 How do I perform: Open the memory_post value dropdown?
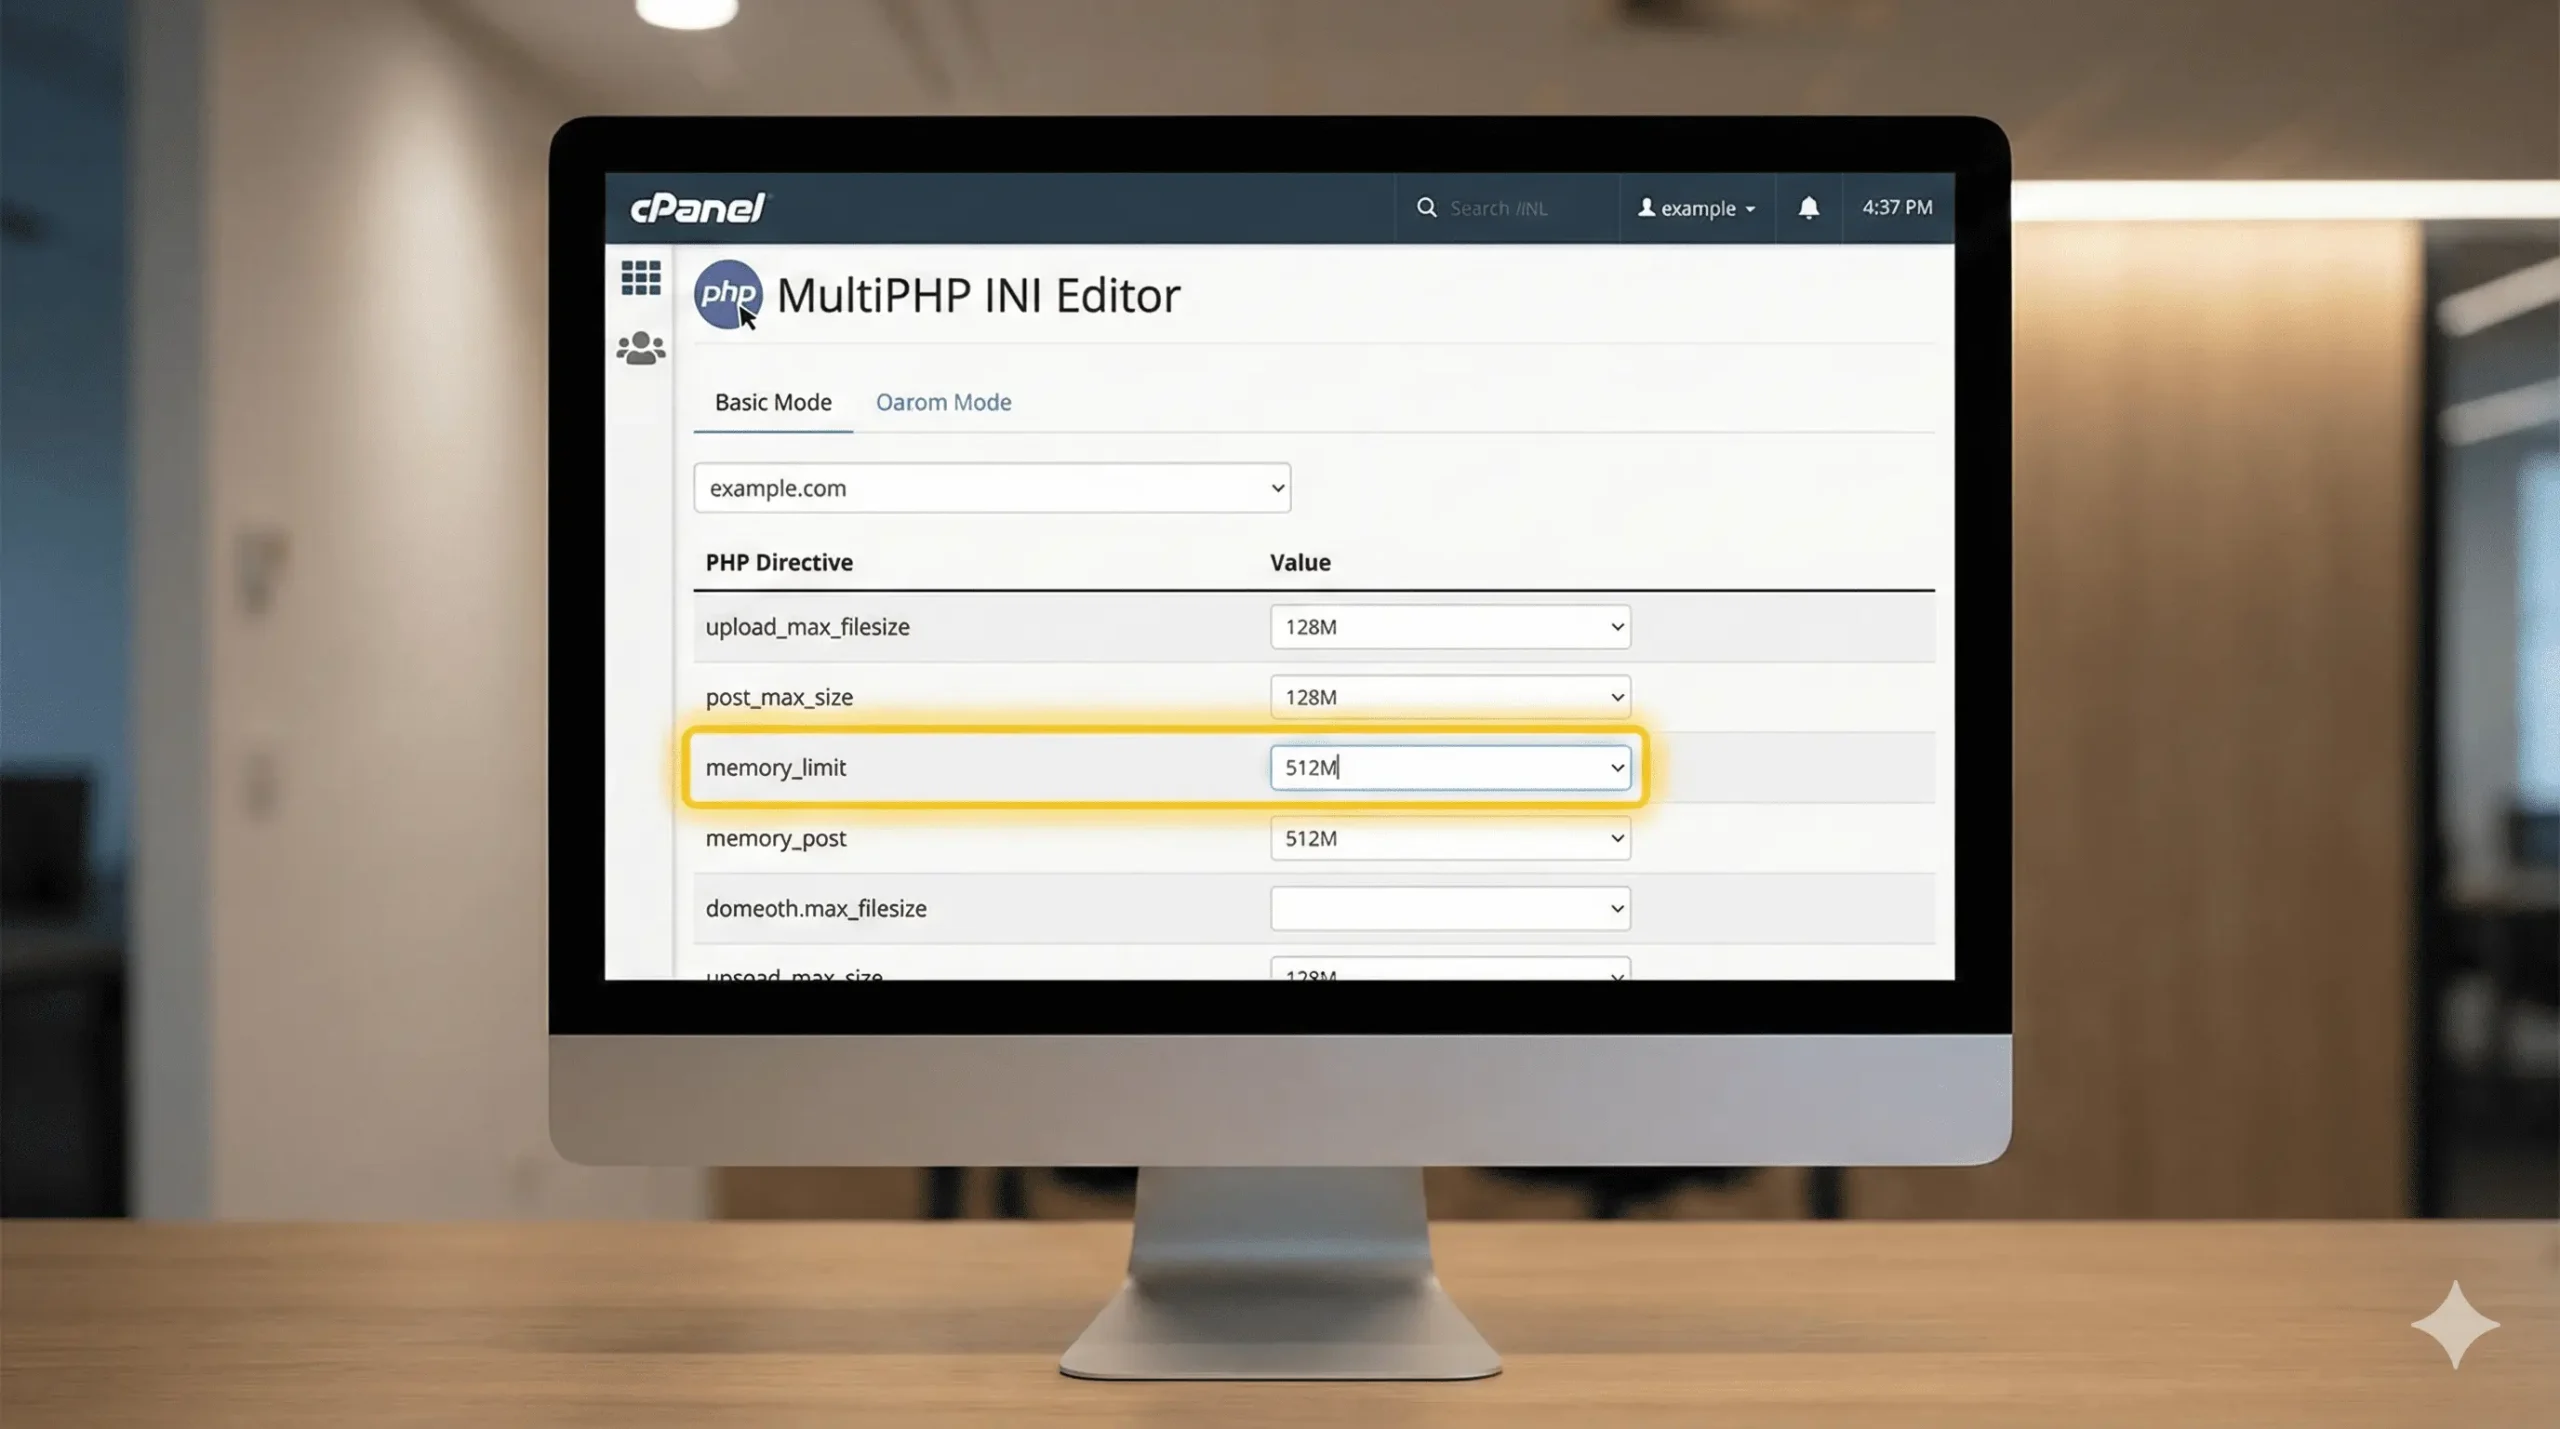pos(1450,838)
